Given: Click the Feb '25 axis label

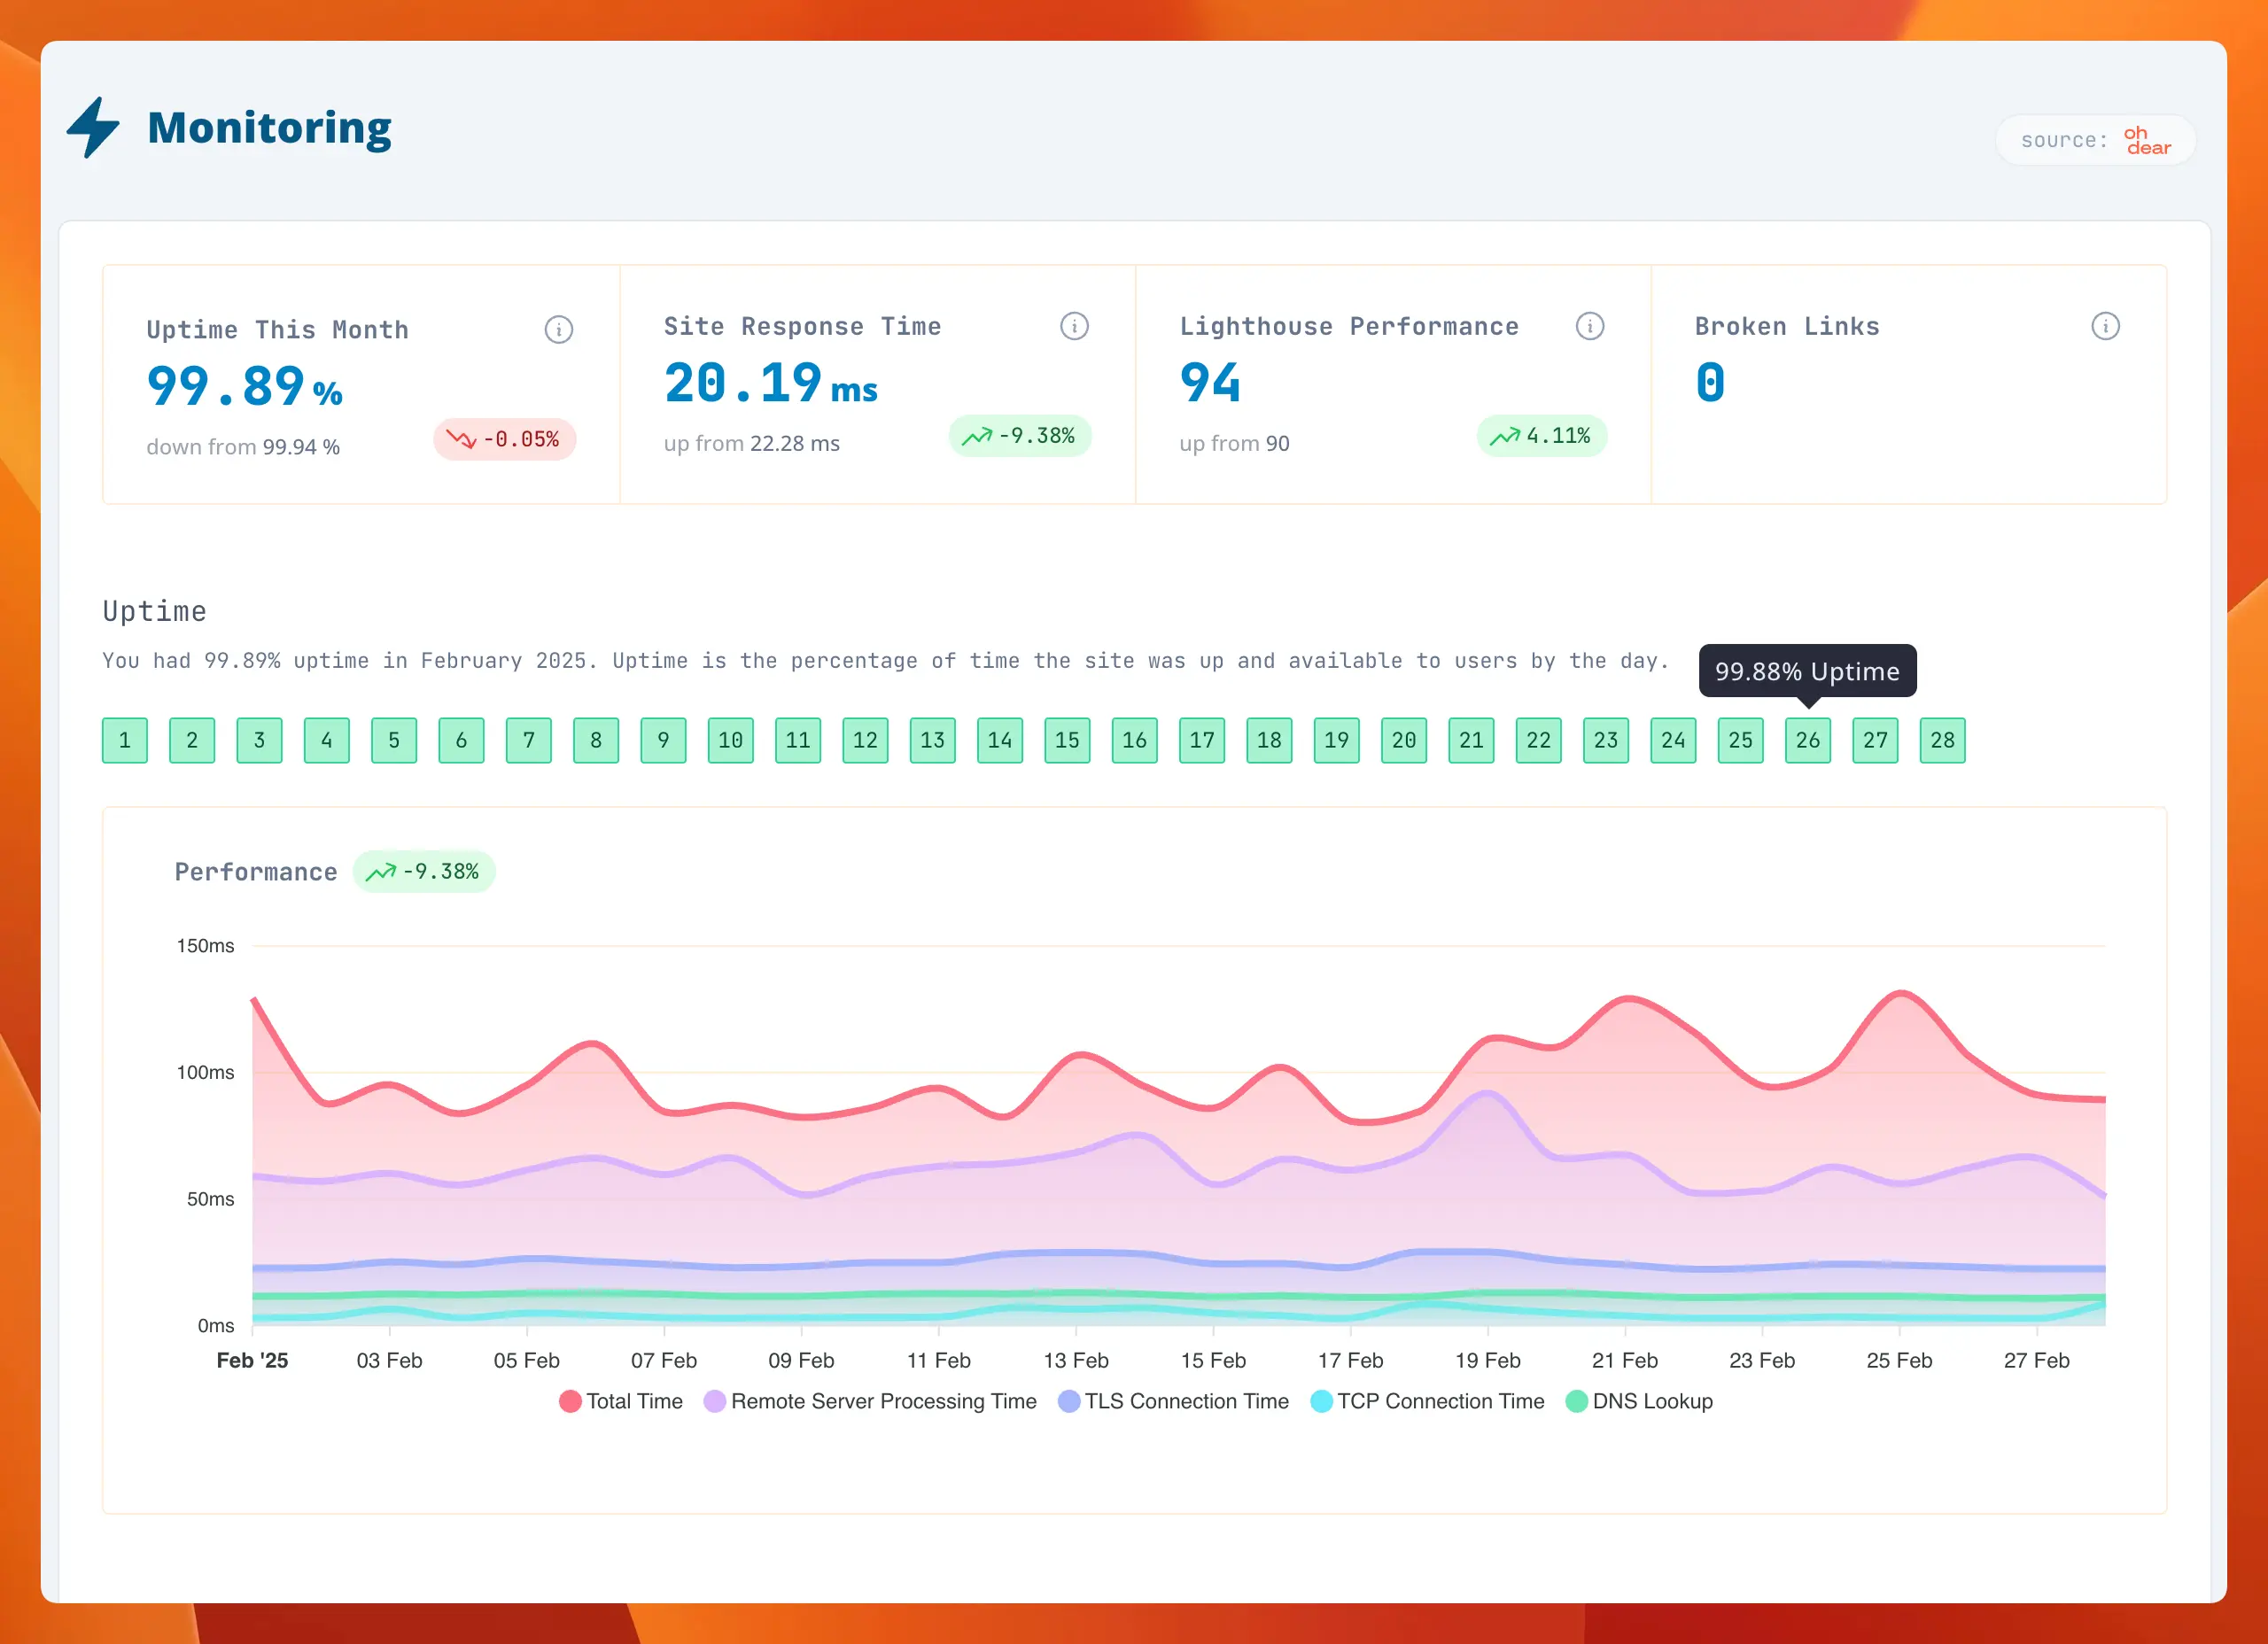Looking at the screenshot, I should [252, 1360].
